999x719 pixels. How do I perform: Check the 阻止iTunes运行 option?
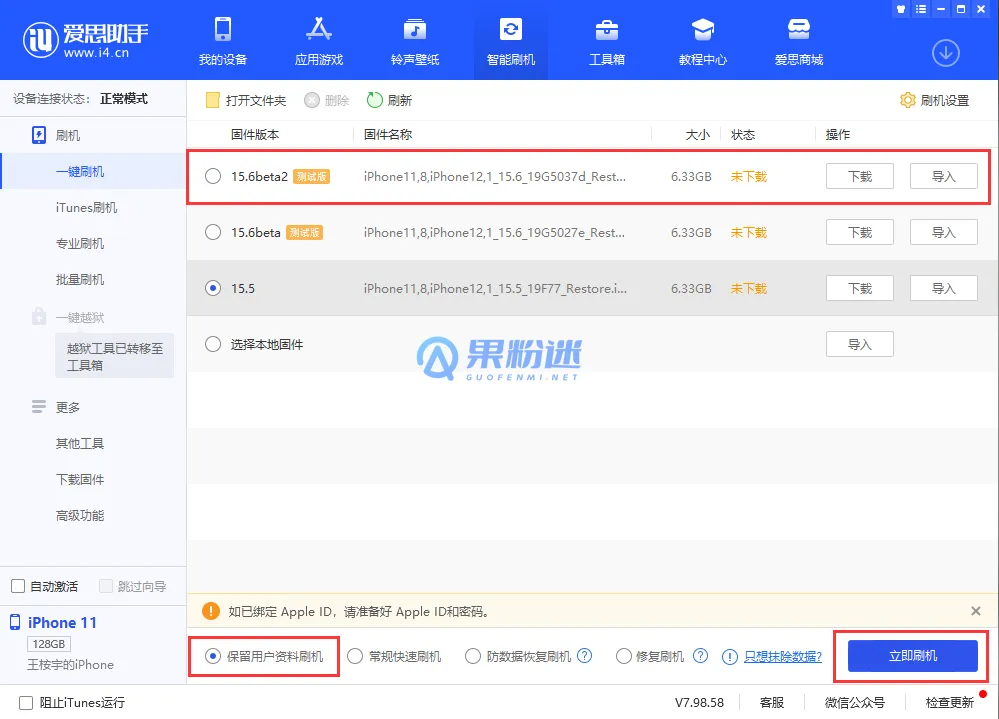click(26, 702)
